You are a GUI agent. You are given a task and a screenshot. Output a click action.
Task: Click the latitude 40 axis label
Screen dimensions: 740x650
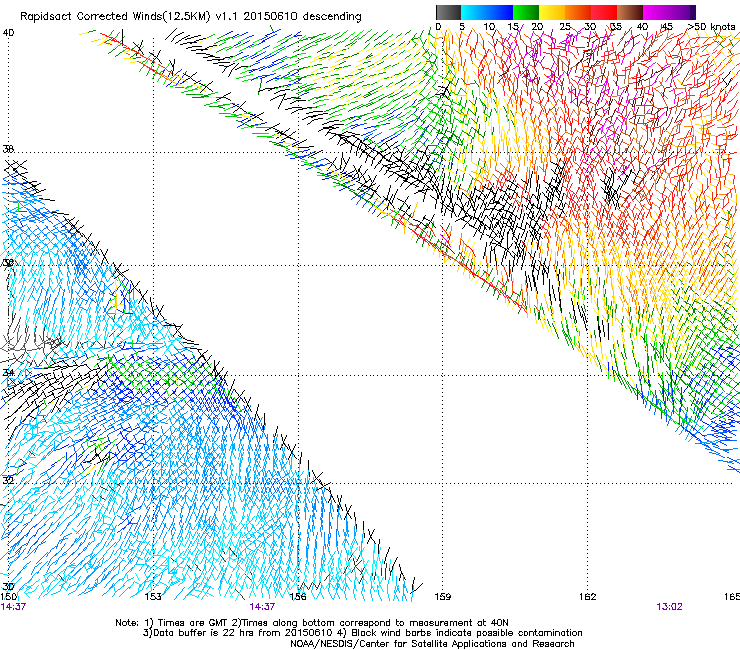tap(8, 33)
